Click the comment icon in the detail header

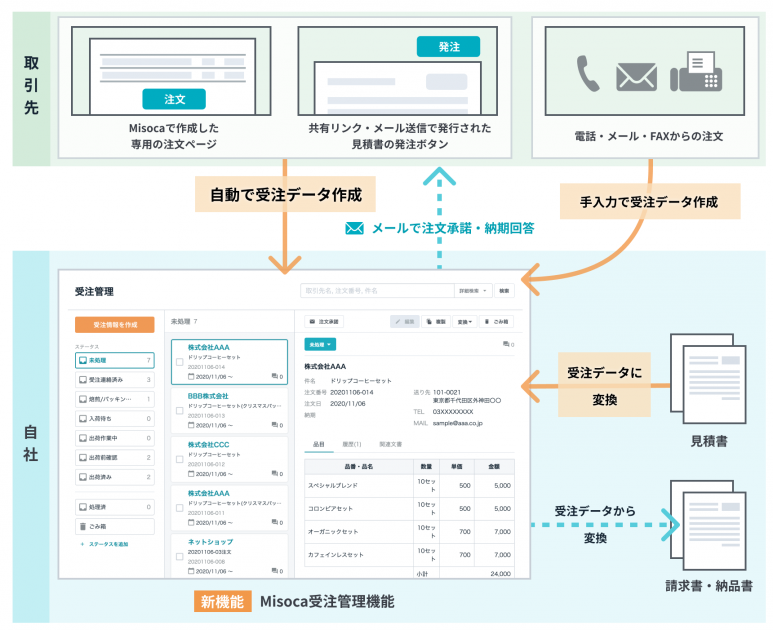click(x=506, y=344)
